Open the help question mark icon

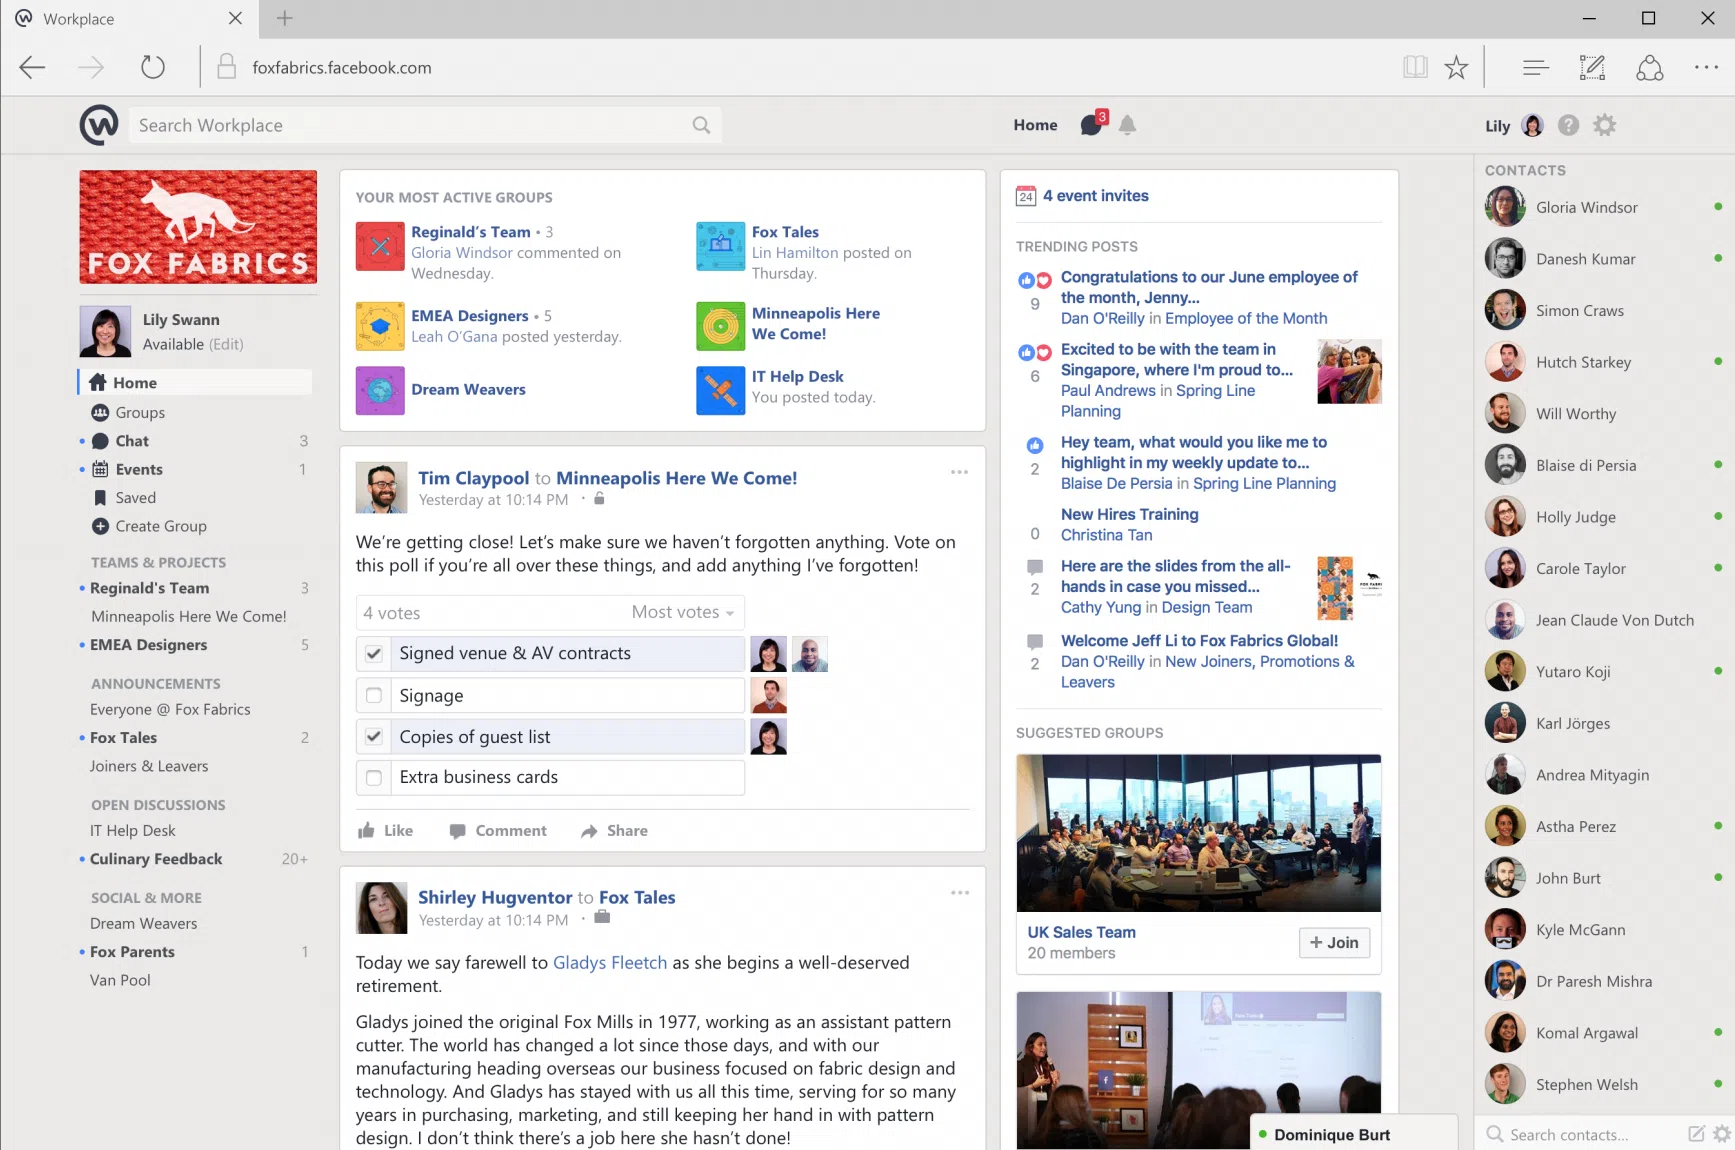point(1568,125)
